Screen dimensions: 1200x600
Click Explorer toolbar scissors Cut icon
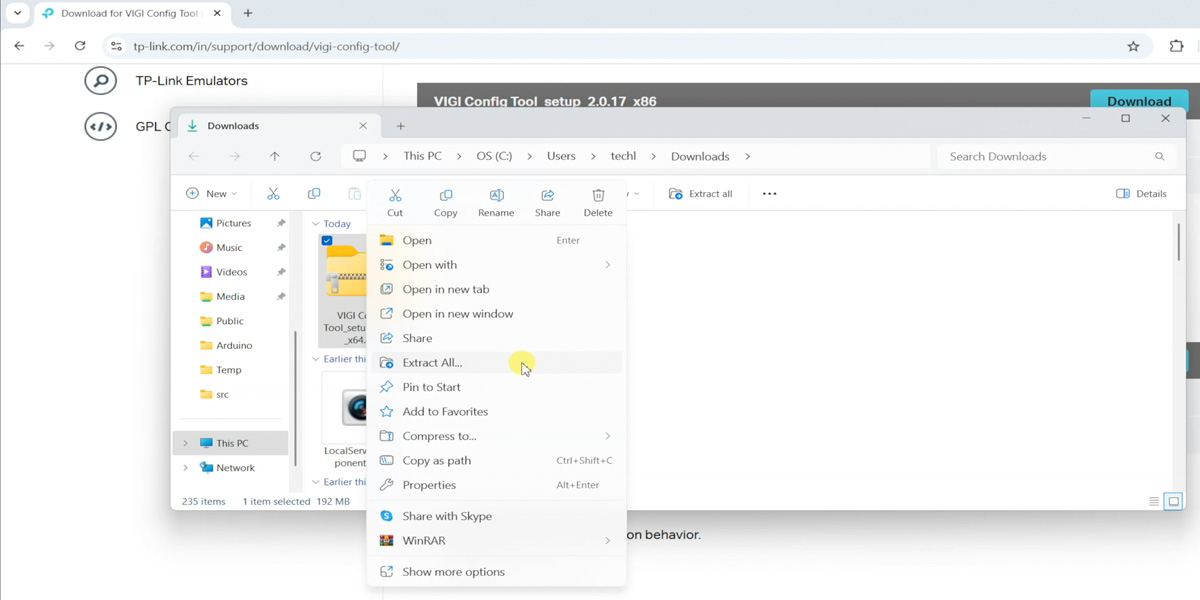273,194
